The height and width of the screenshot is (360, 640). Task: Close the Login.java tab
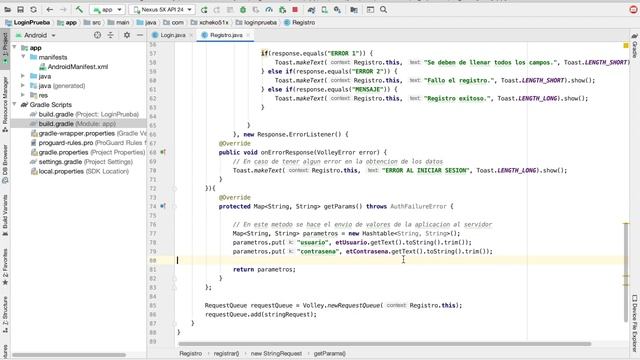pyautogui.click(x=191, y=35)
